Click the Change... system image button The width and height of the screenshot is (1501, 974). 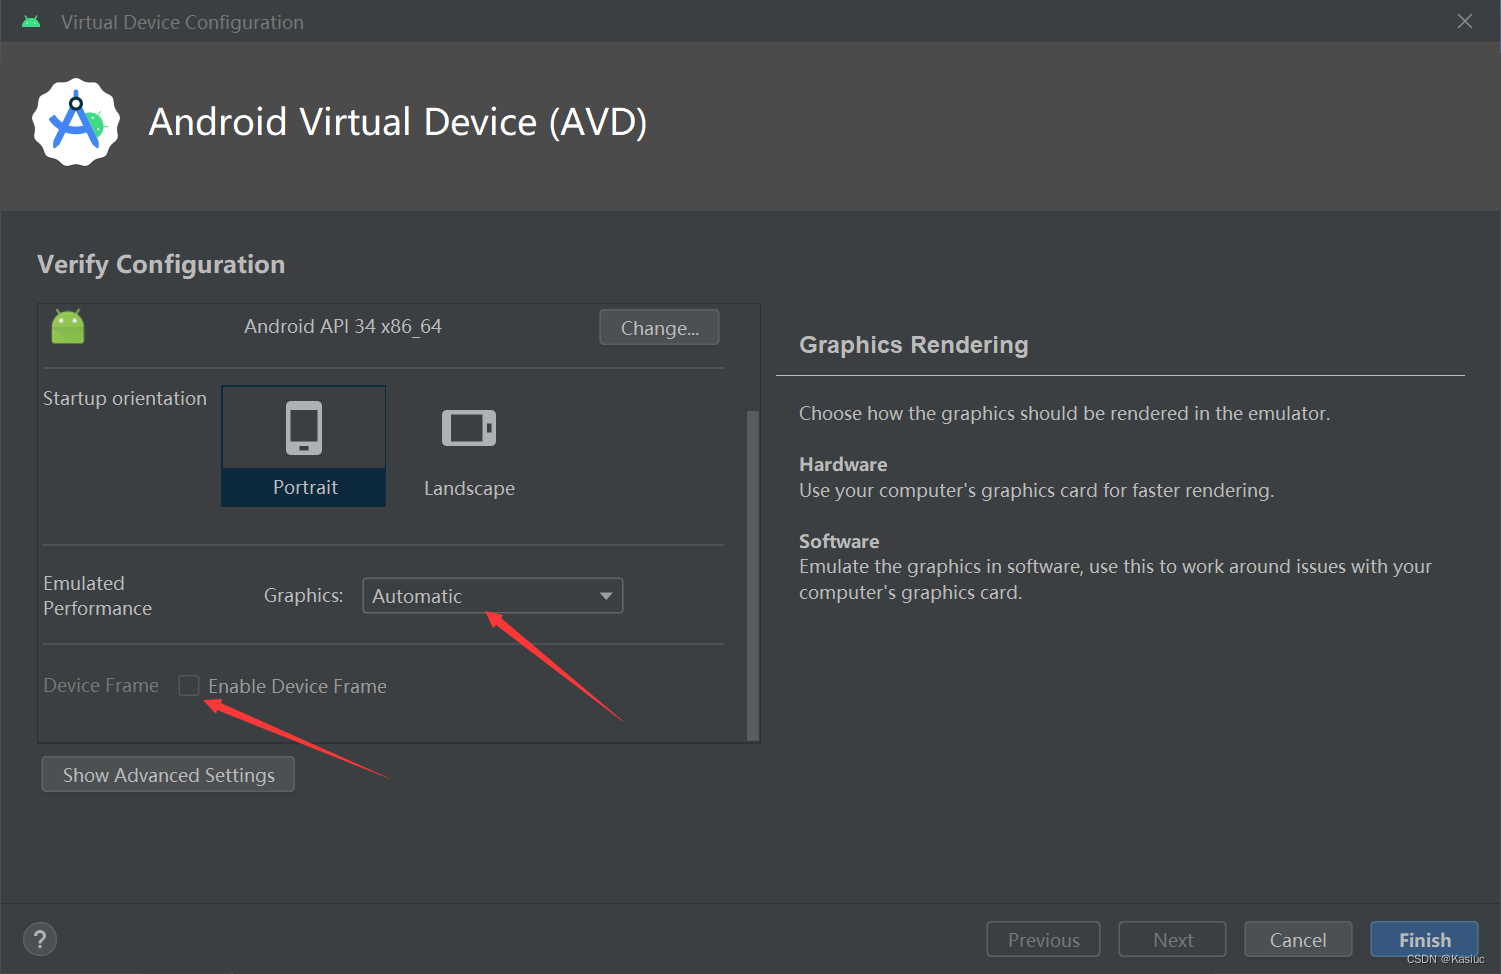[x=659, y=328]
